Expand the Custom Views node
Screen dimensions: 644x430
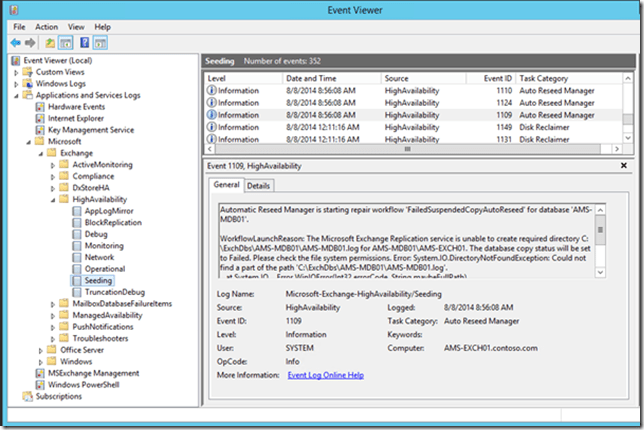(x=17, y=72)
